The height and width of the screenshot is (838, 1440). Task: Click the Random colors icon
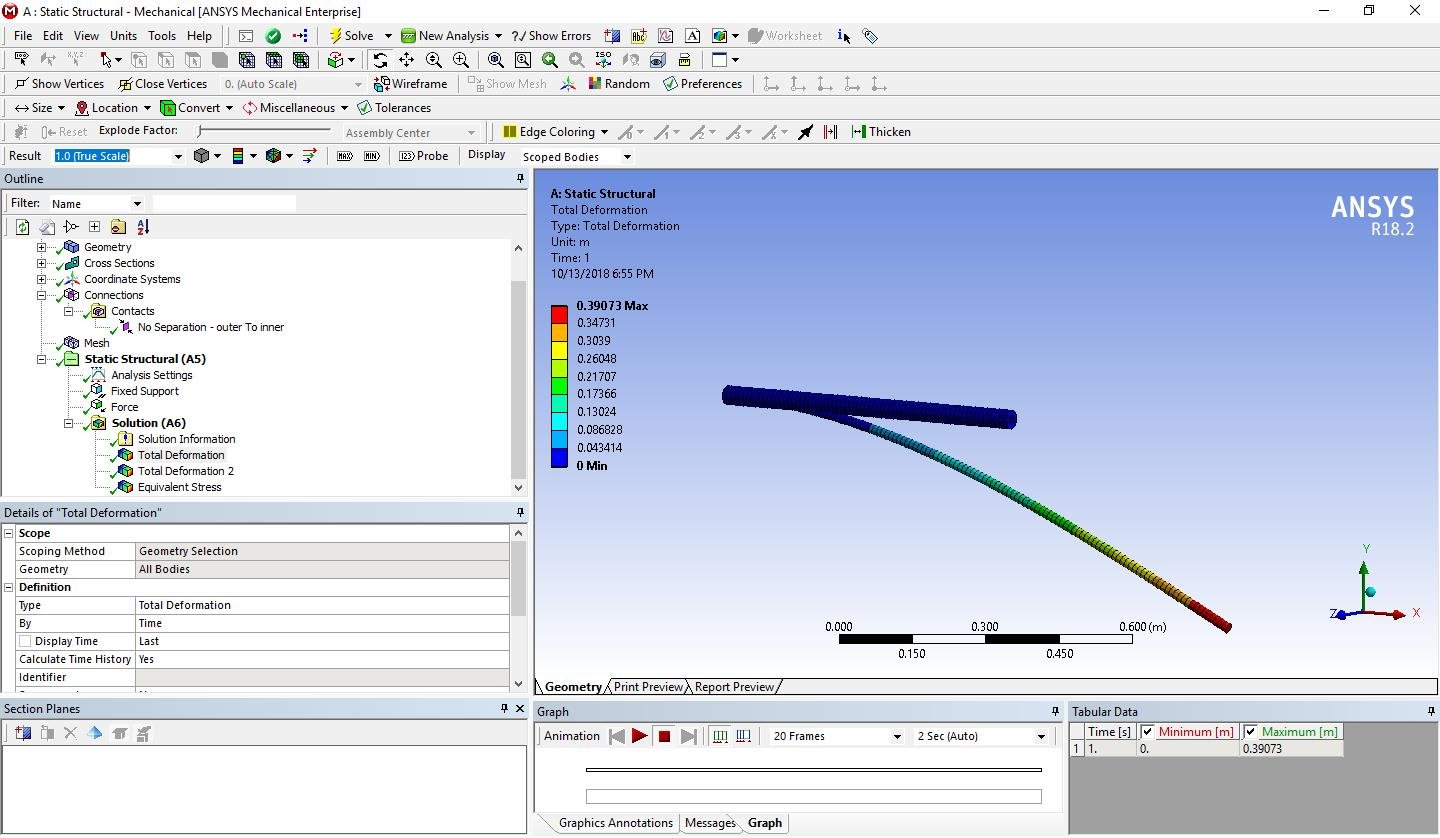tap(595, 84)
